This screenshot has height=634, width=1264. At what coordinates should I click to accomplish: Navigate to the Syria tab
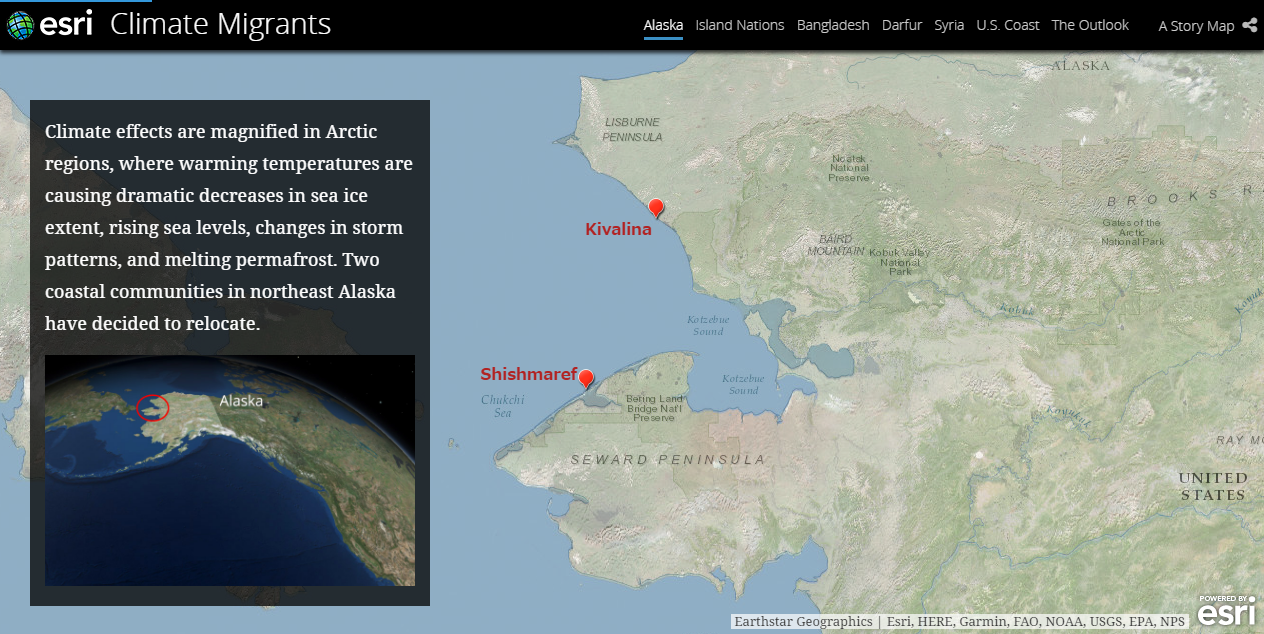(x=949, y=25)
